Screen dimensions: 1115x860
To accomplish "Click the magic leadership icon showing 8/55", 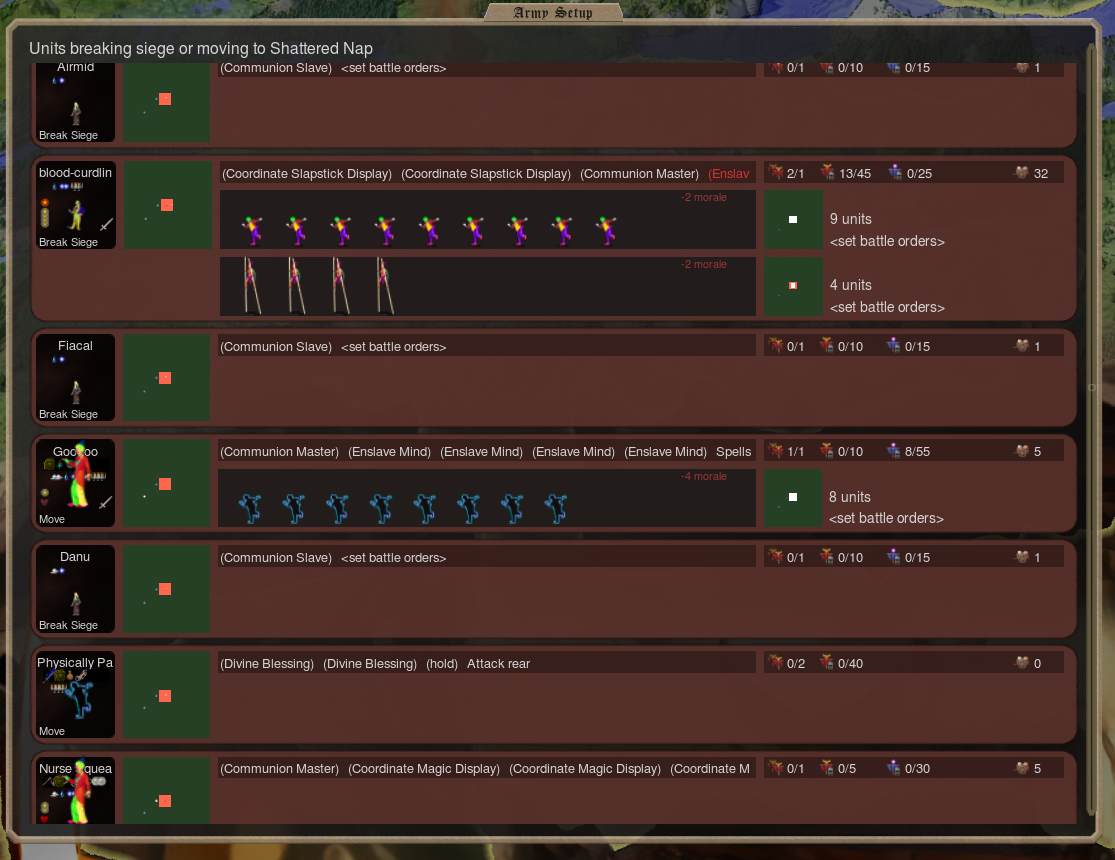I will 894,450.
